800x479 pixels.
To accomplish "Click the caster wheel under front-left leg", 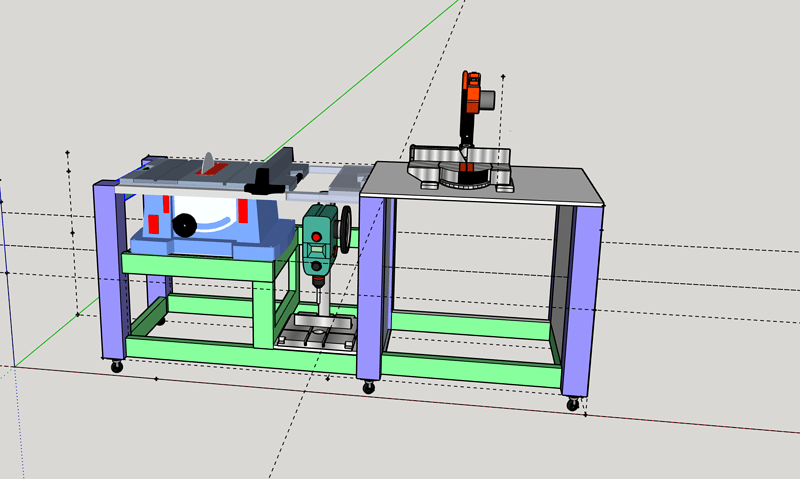I will point(117,366).
